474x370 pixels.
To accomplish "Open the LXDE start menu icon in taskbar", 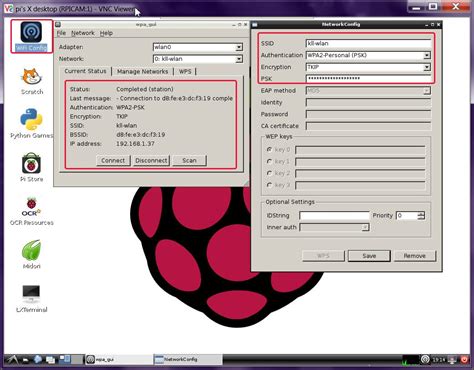I will (12, 359).
